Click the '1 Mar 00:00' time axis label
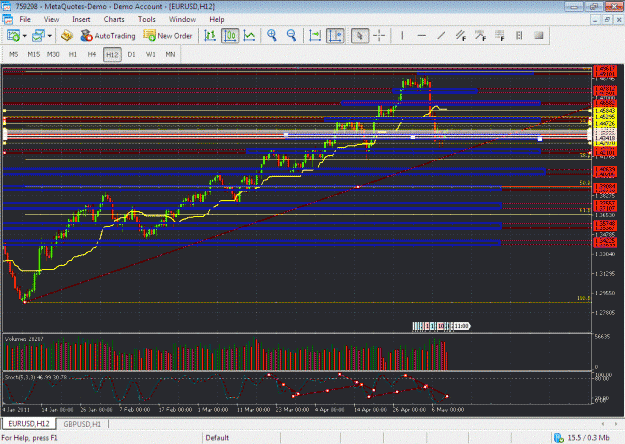 (213, 409)
